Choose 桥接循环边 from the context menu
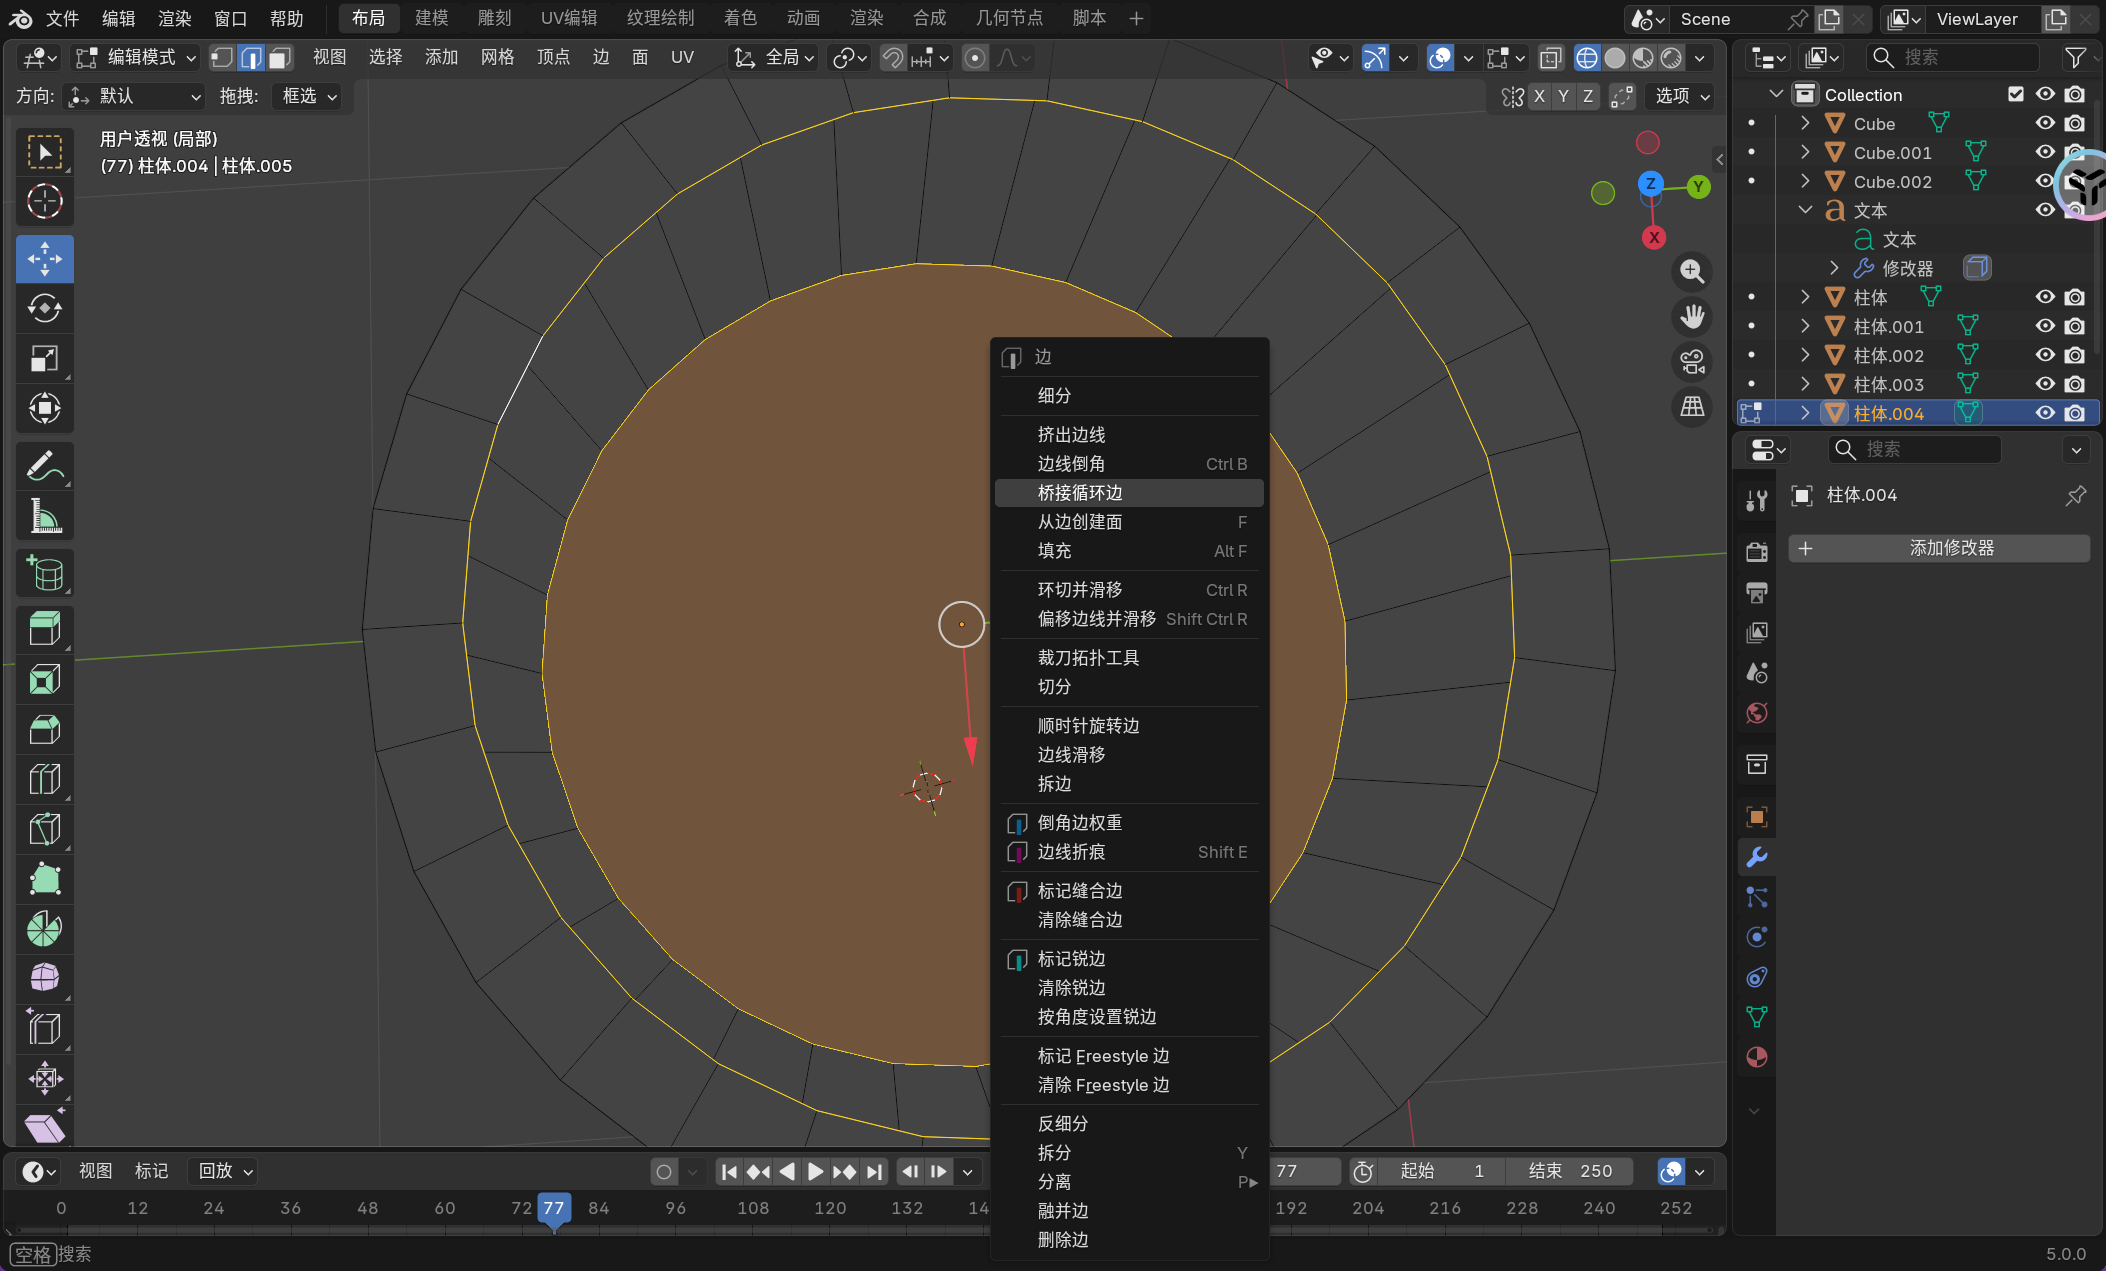The height and width of the screenshot is (1271, 2106). tap(1080, 493)
